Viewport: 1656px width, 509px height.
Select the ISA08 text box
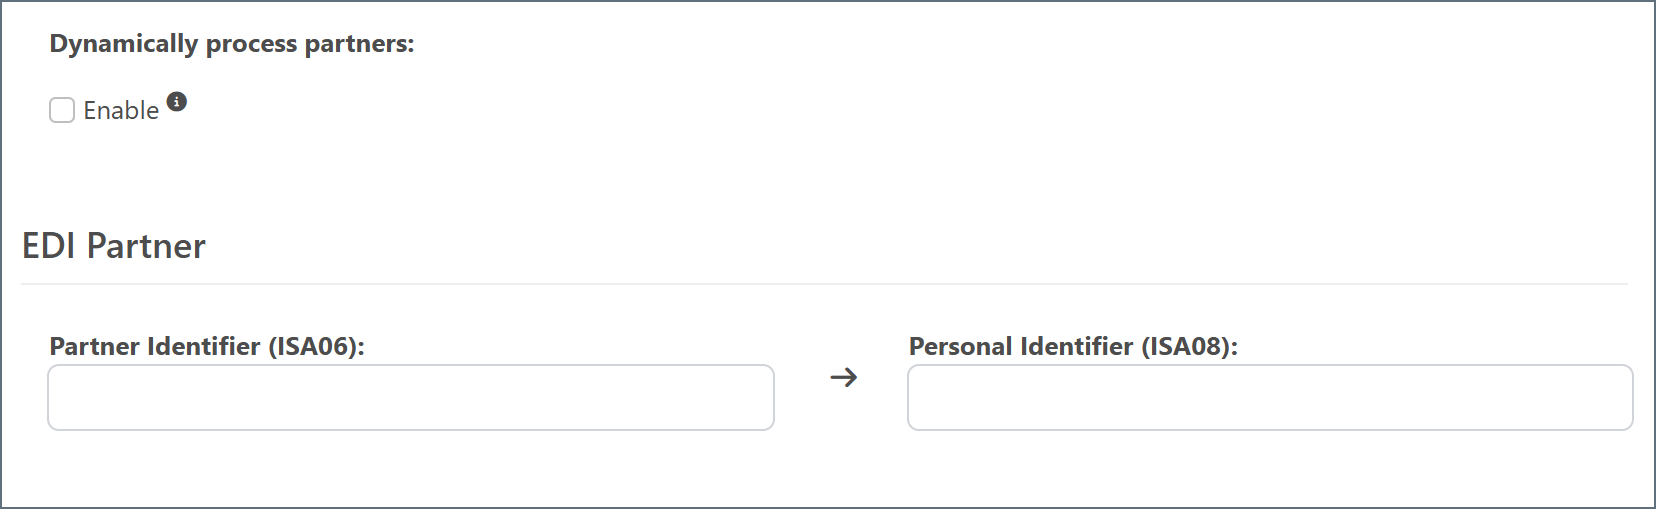click(x=1270, y=397)
